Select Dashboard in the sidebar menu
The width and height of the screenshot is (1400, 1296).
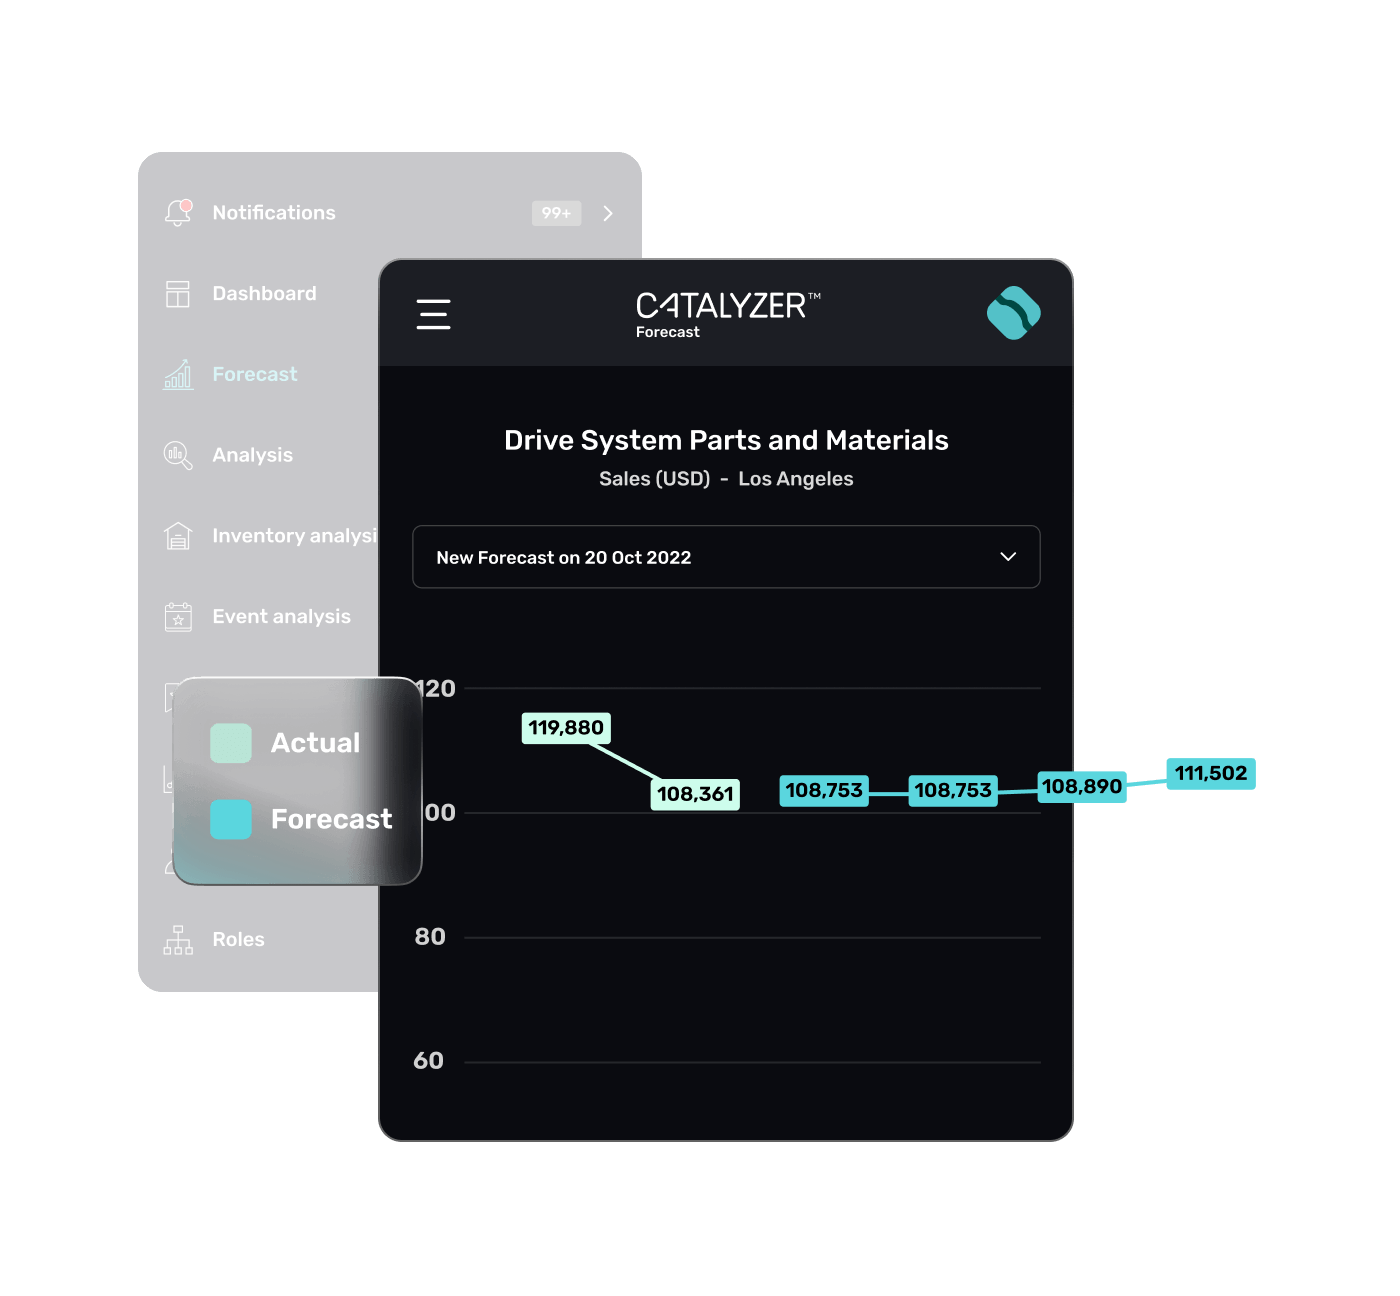pos(264,294)
